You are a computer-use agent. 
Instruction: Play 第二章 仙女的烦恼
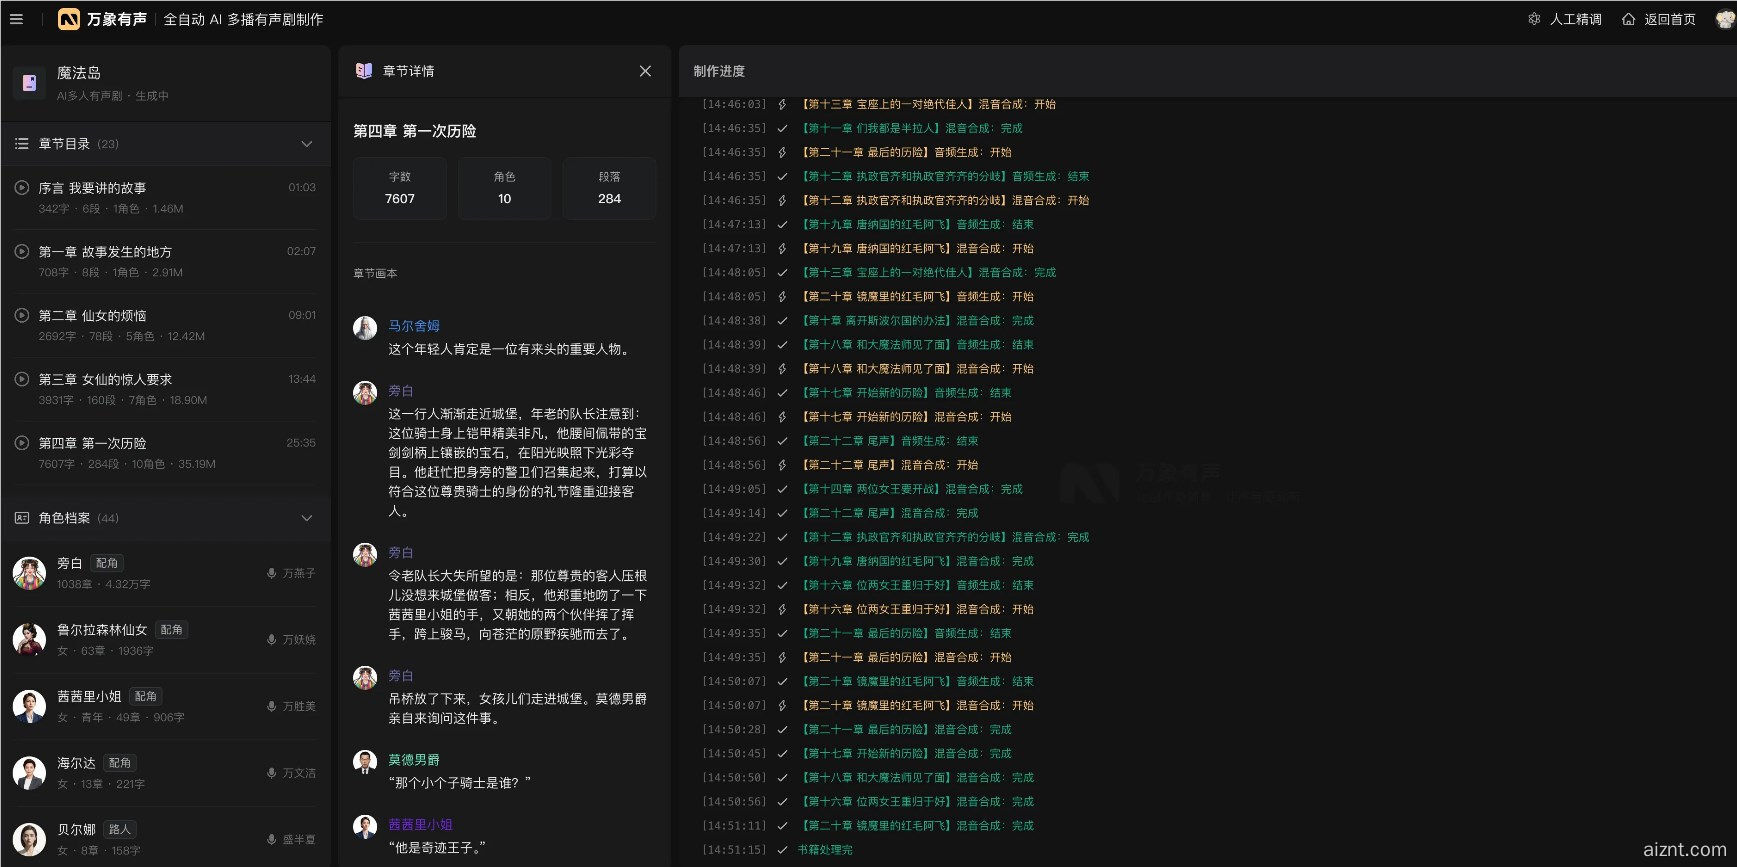click(21, 315)
